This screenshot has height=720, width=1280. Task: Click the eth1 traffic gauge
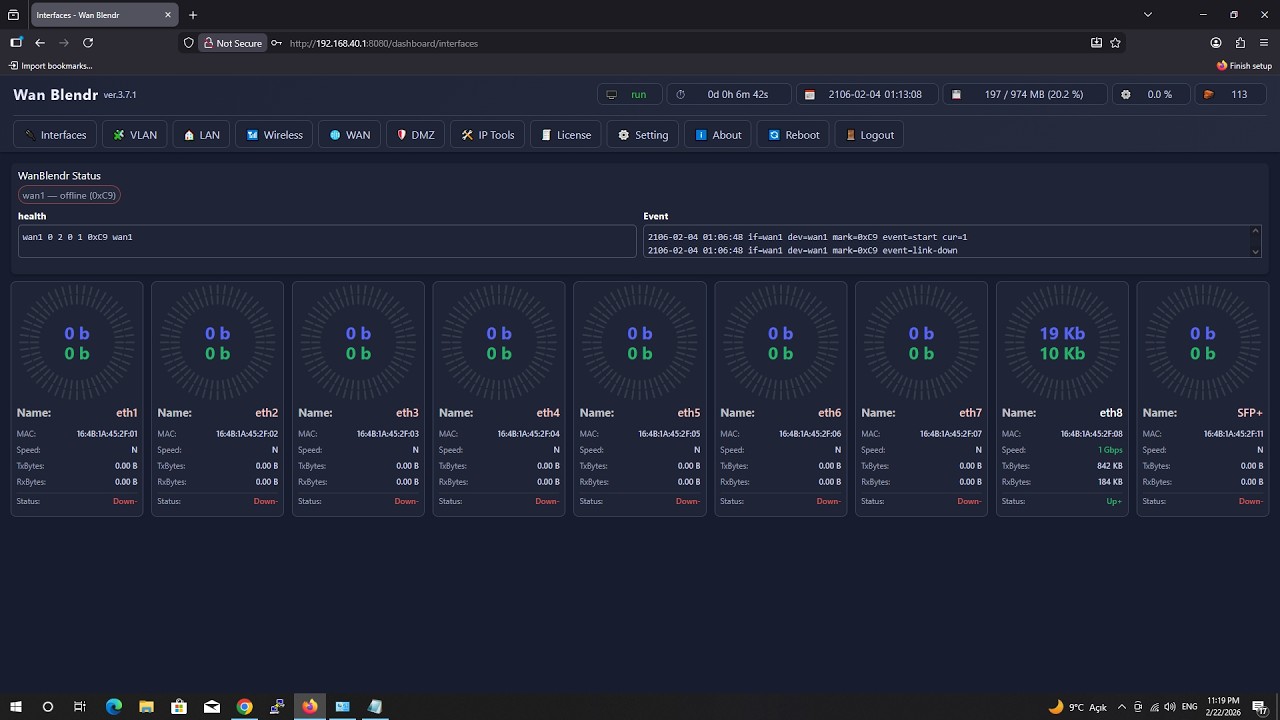(77, 343)
